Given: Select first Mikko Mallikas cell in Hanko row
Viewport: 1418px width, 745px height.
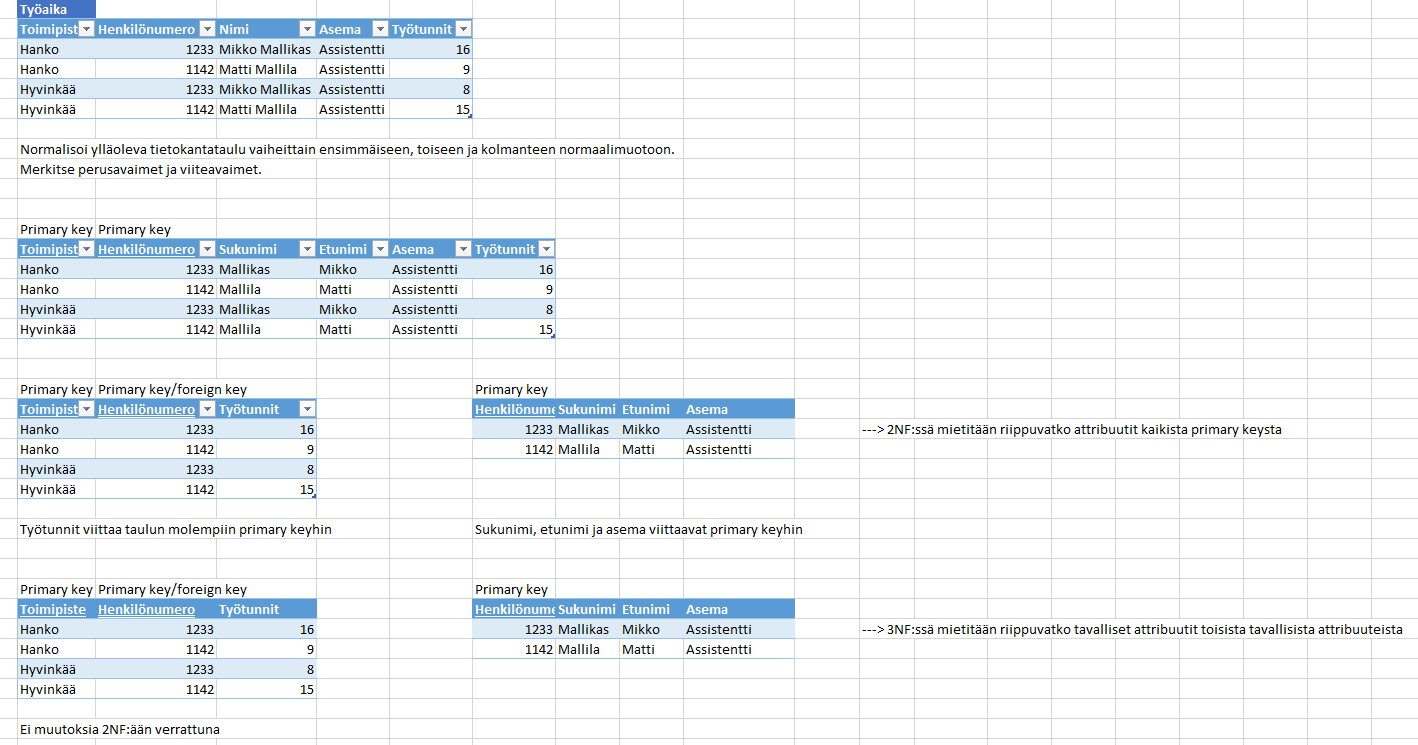Looking at the screenshot, I should tap(265, 49).
